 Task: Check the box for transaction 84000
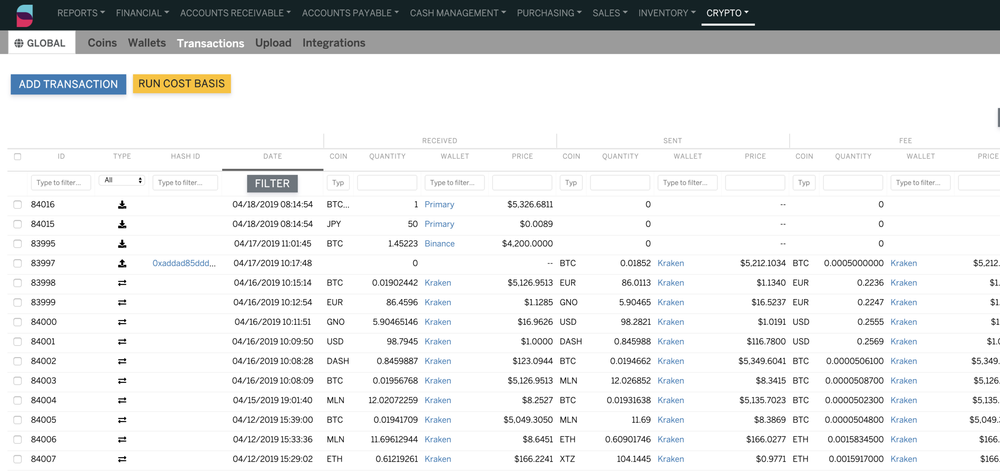[18, 322]
